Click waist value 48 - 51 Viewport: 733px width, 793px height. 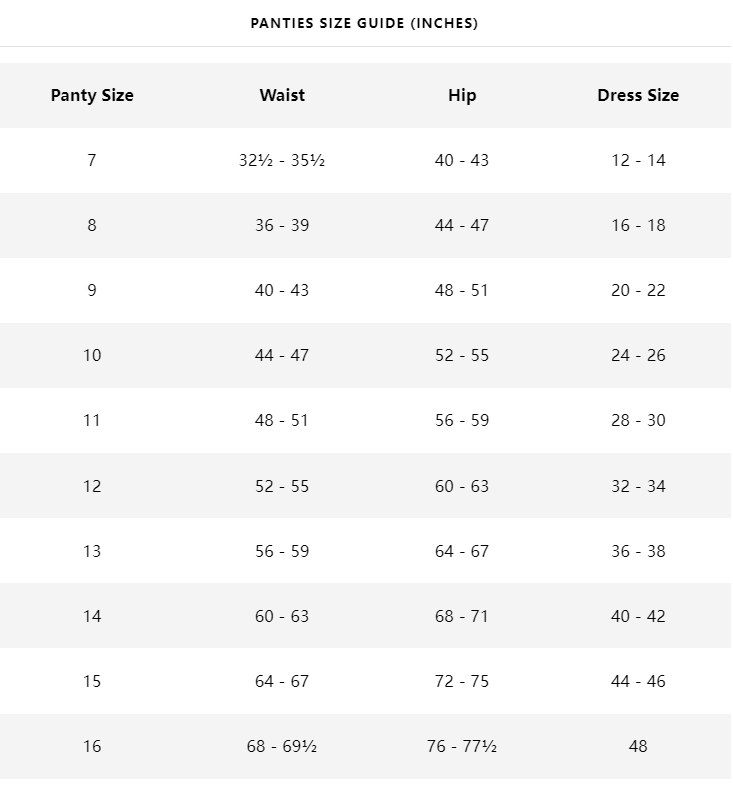click(x=282, y=420)
